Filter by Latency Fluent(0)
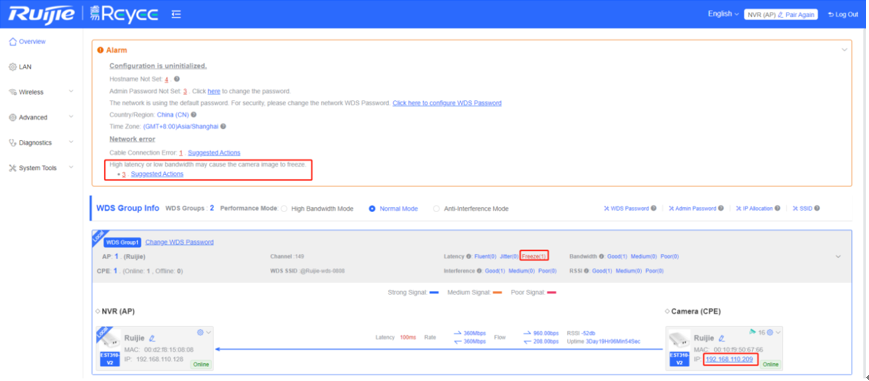The width and height of the screenshot is (869, 381). 485,257
